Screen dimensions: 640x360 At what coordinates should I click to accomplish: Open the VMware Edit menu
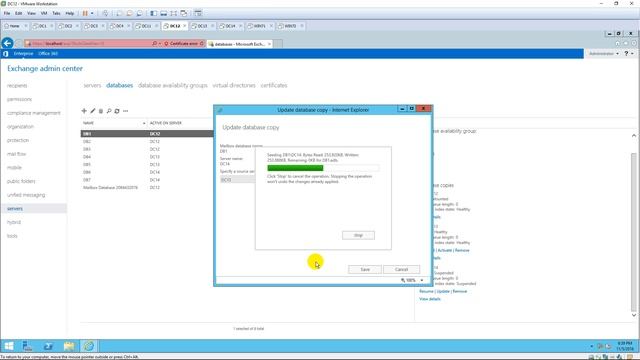[x=19, y=13]
